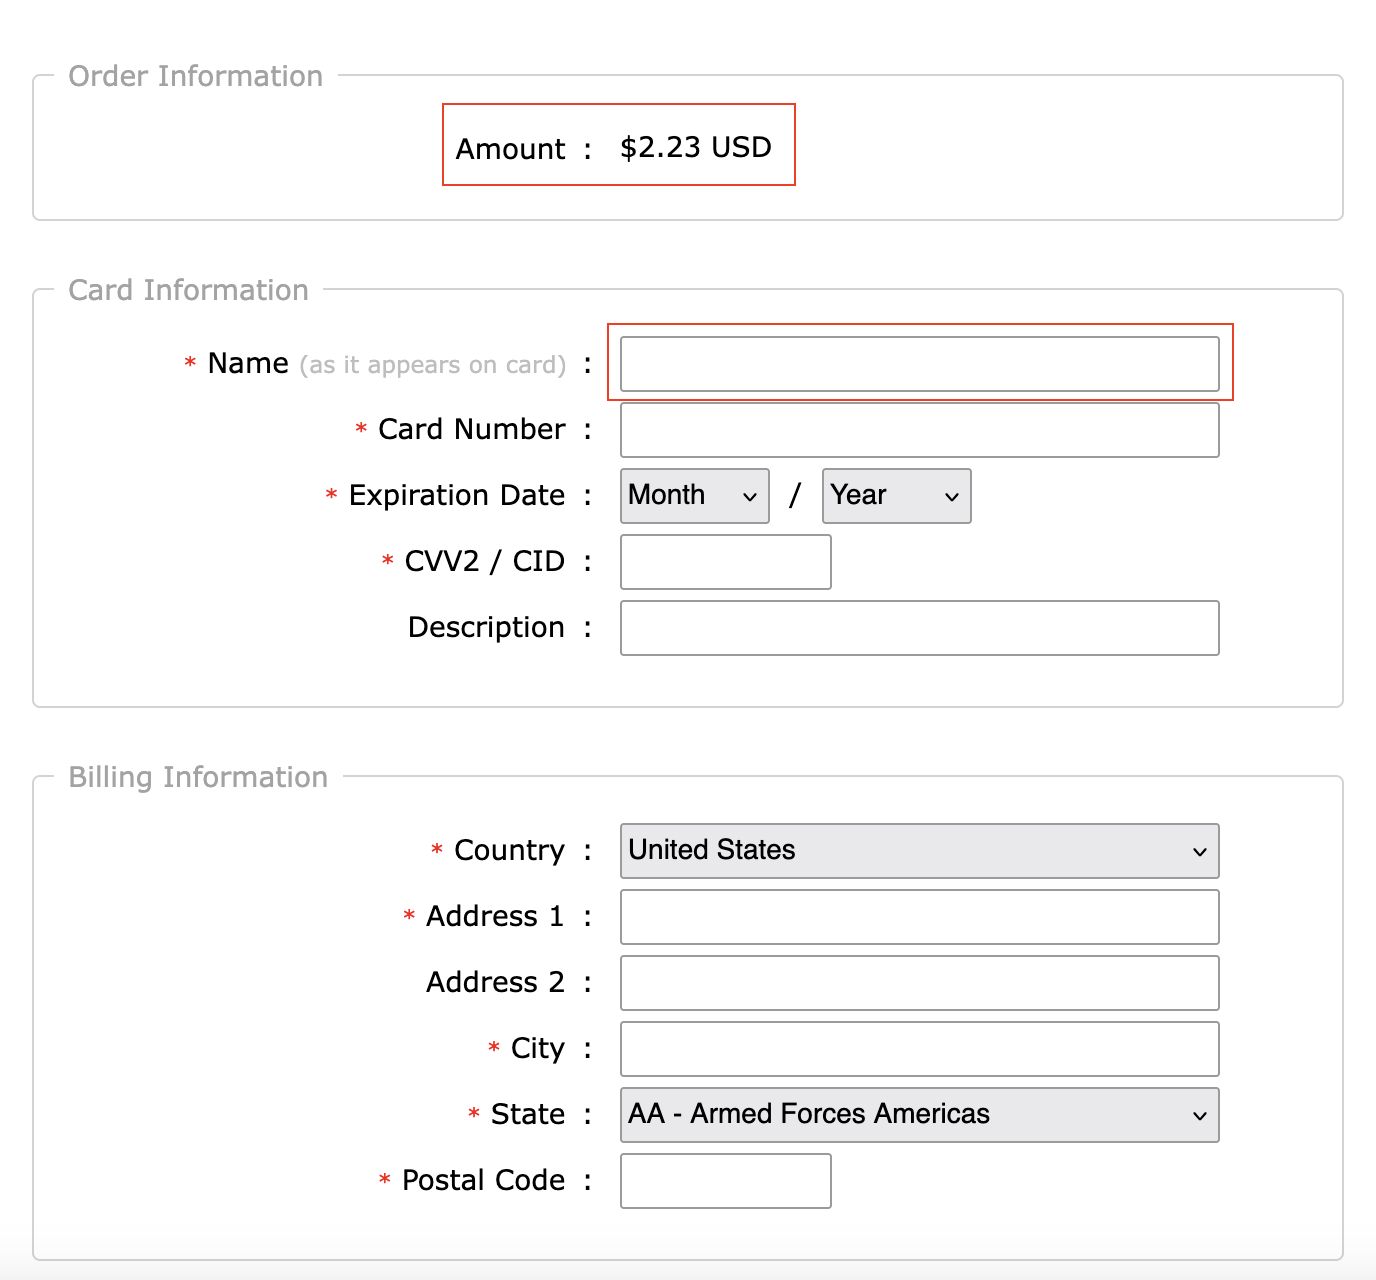Viewport: 1376px width, 1280px height.
Task: Click into the Address 1 field
Action: pyautogui.click(x=919, y=917)
